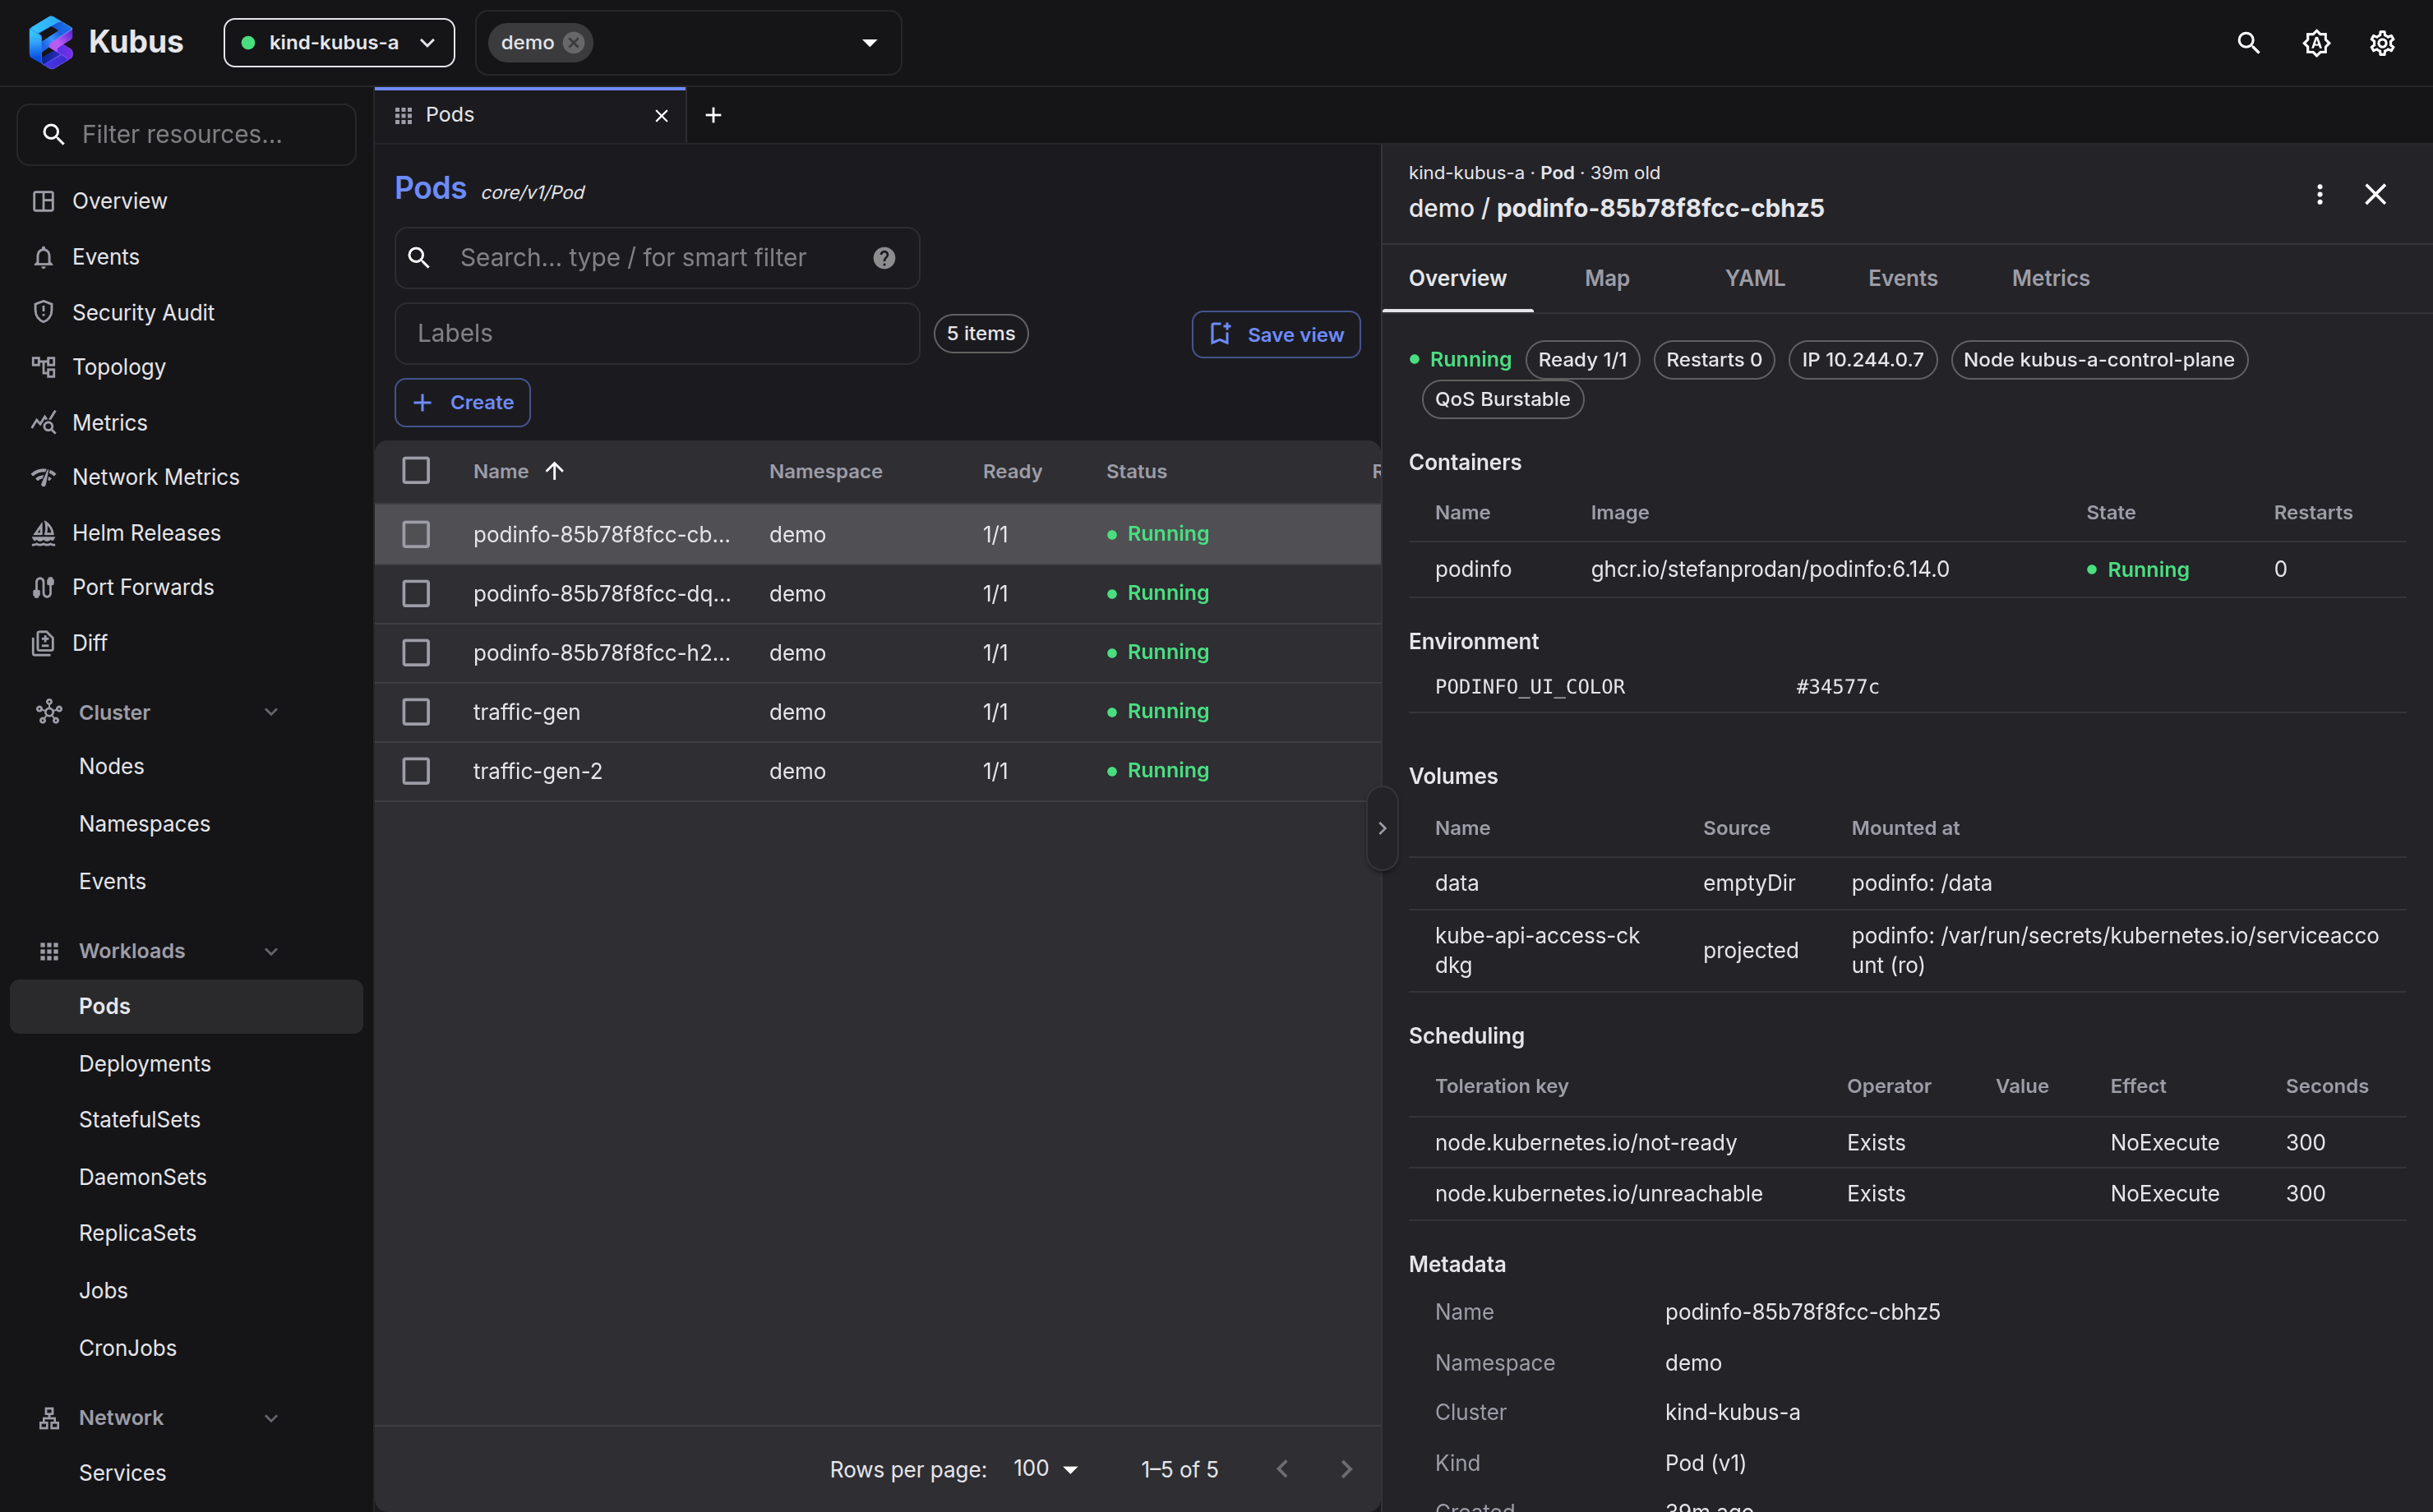This screenshot has height=1512, width=2433.
Task: Select Overview tab in pod detail
Action: click(x=1457, y=278)
